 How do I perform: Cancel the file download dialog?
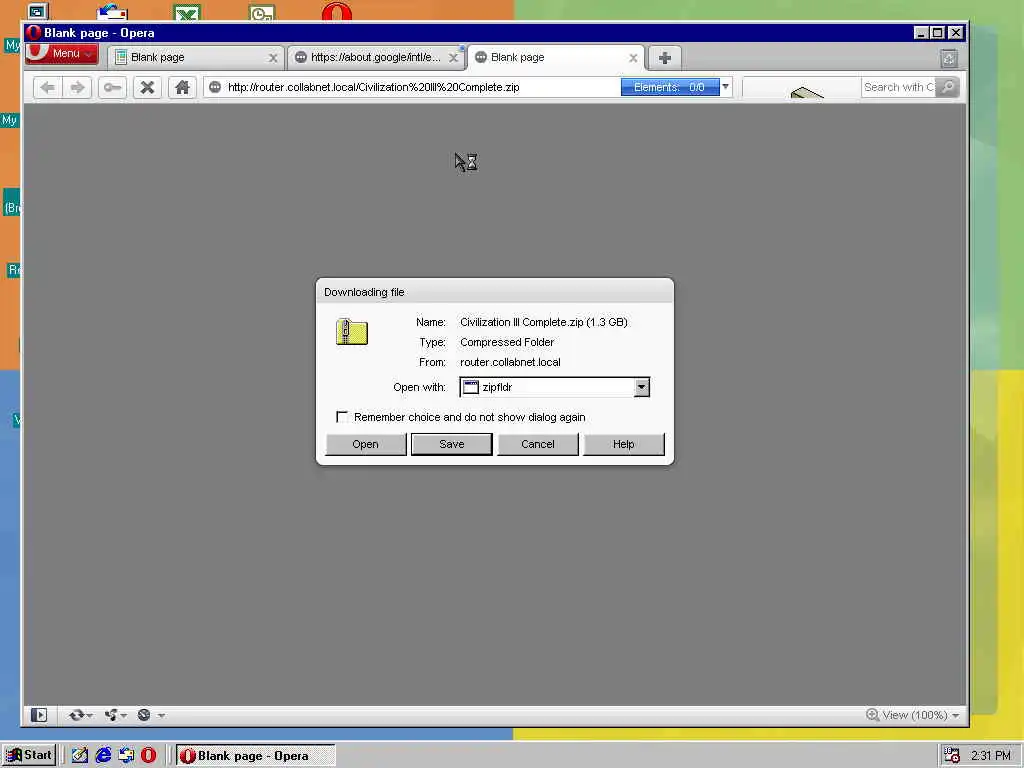pyautogui.click(x=537, y=444)
